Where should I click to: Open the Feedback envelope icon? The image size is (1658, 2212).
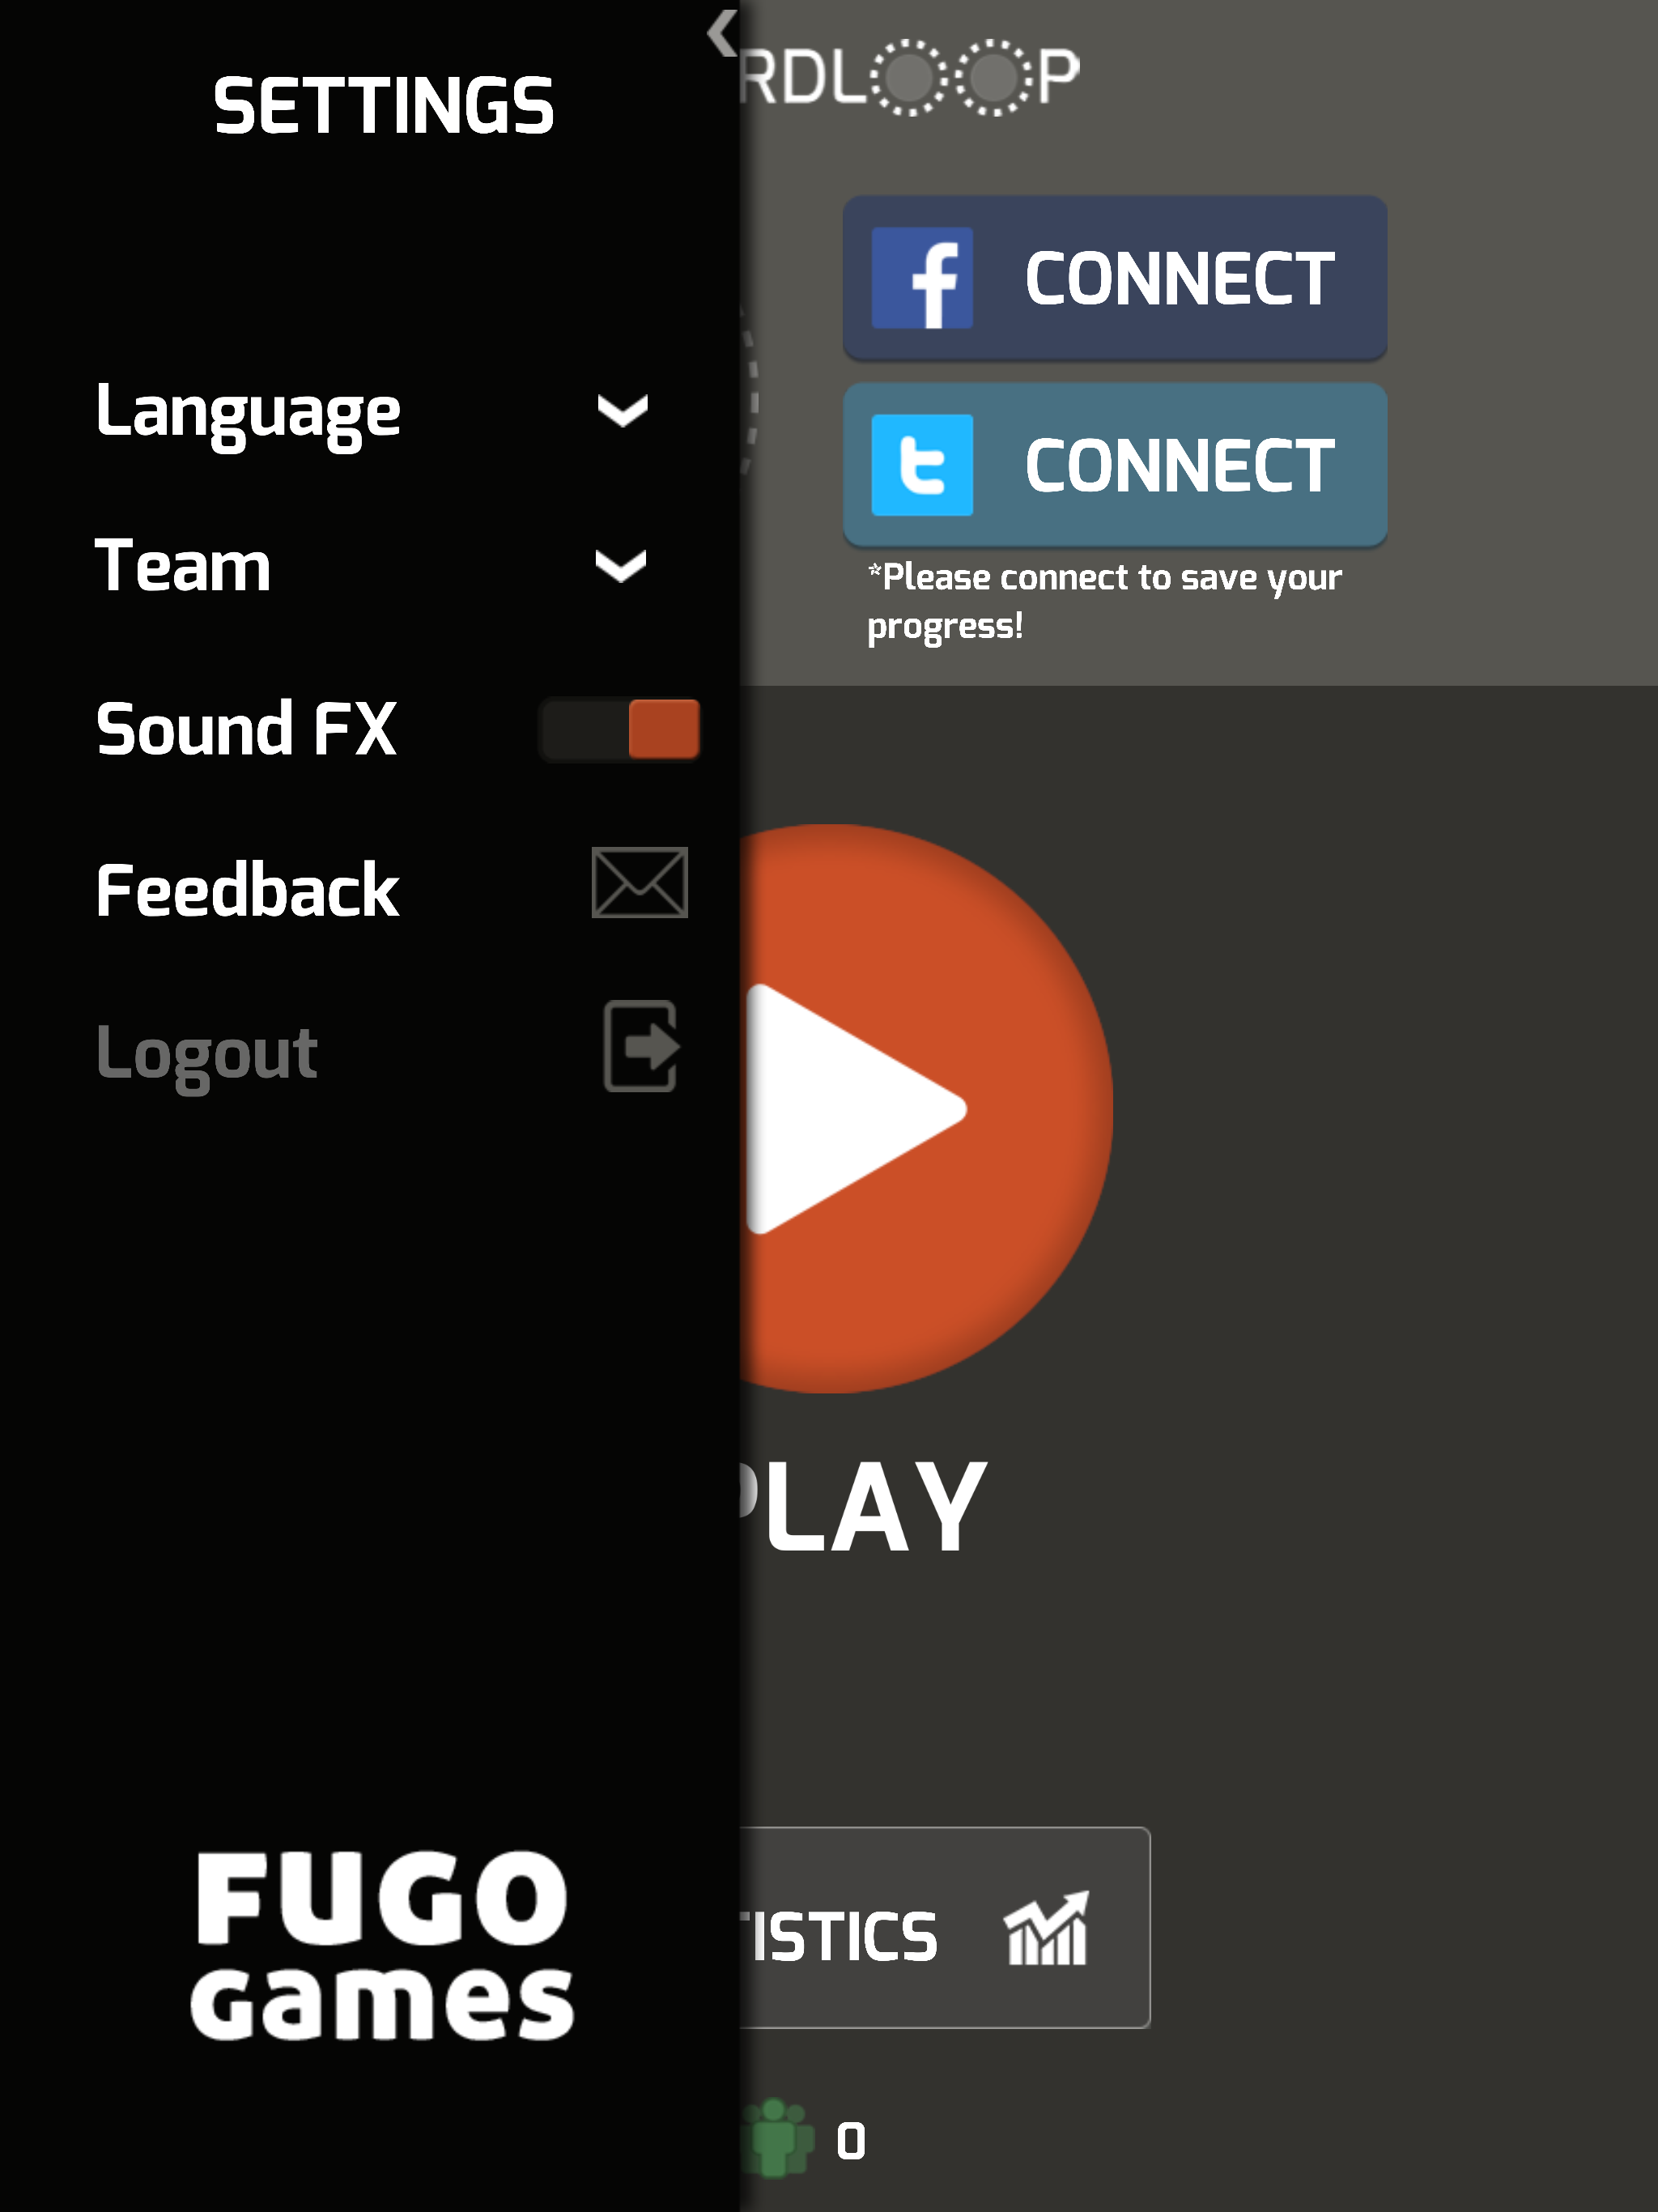tap(639, 883)
